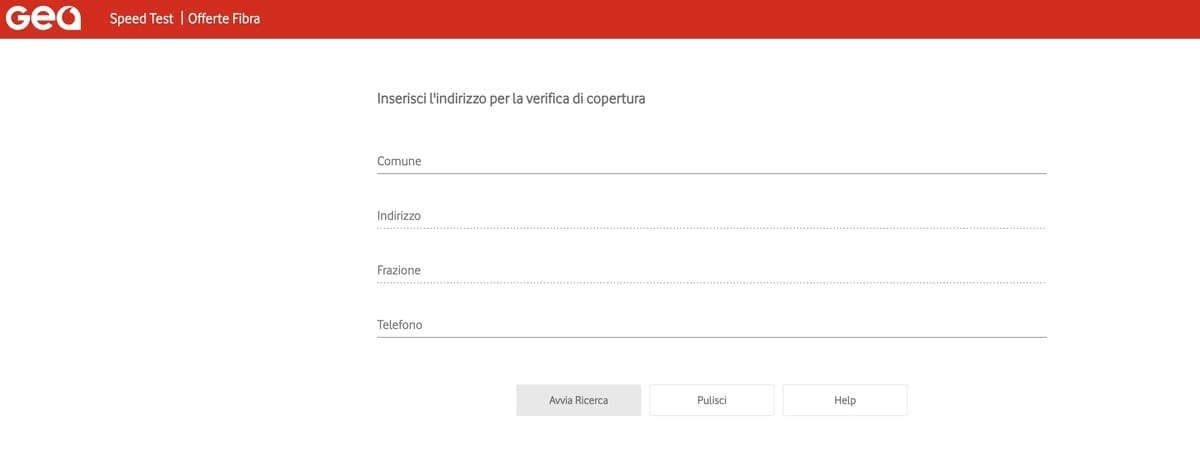The height and width of the screenshot is (459, 1200).
Task: Clear the form with Pulisci button
Action: click(x=712, y=400)
